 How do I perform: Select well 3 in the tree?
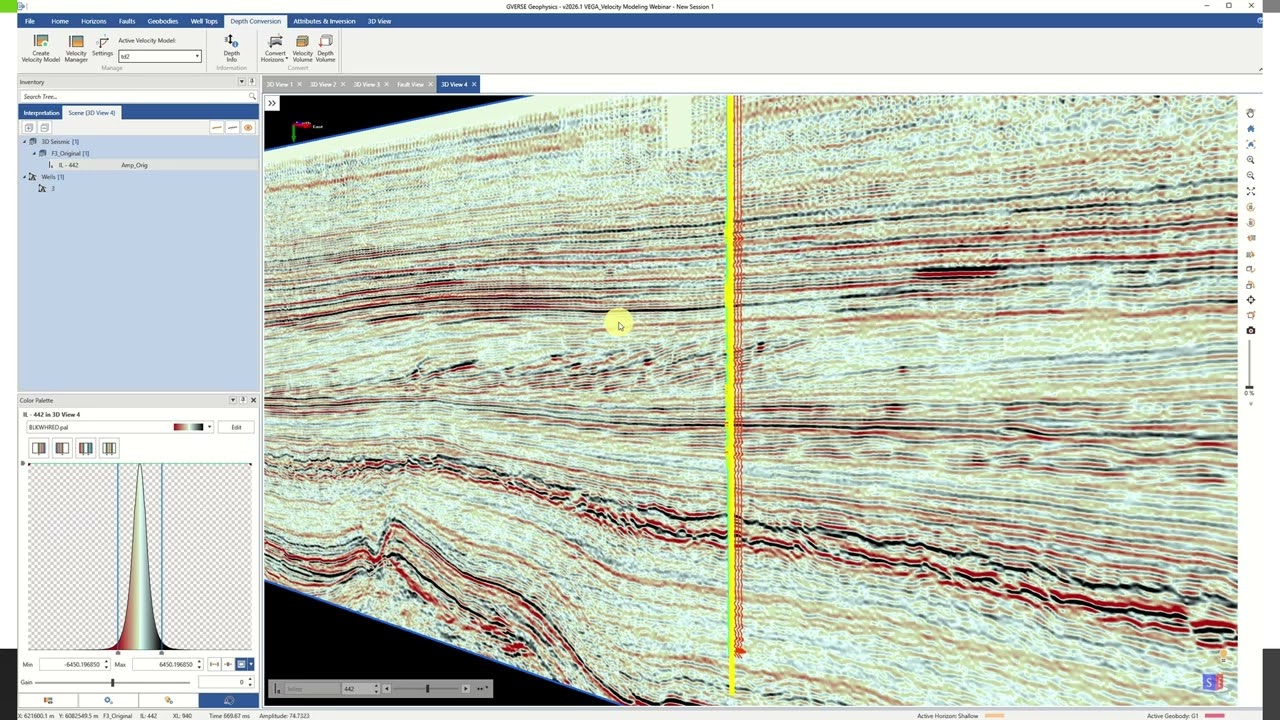52,188
